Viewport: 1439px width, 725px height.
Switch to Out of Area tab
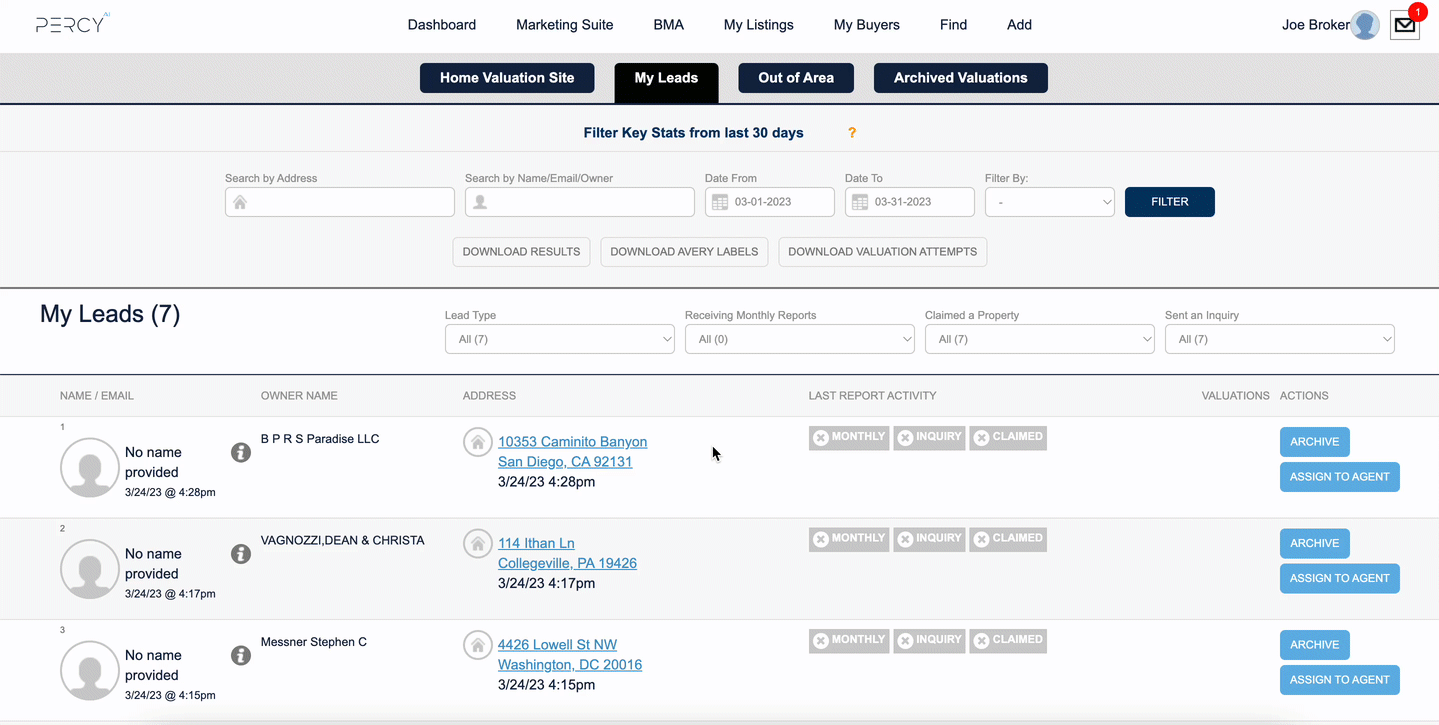pyautogui.click(x=796, y=78)
